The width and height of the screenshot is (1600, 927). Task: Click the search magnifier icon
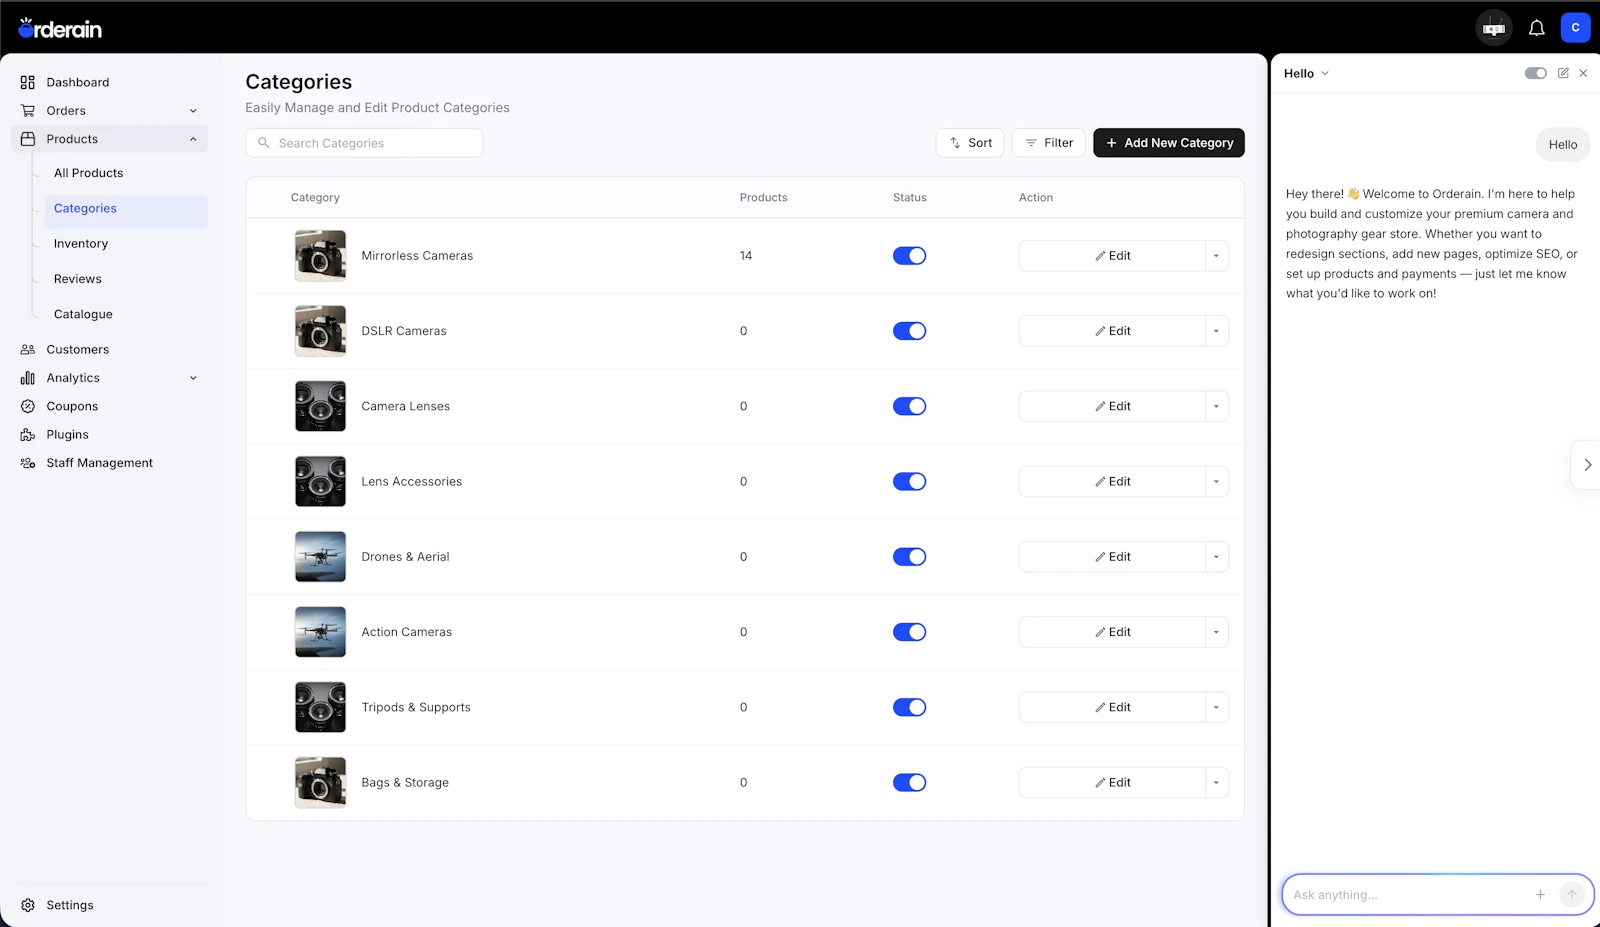264,143
